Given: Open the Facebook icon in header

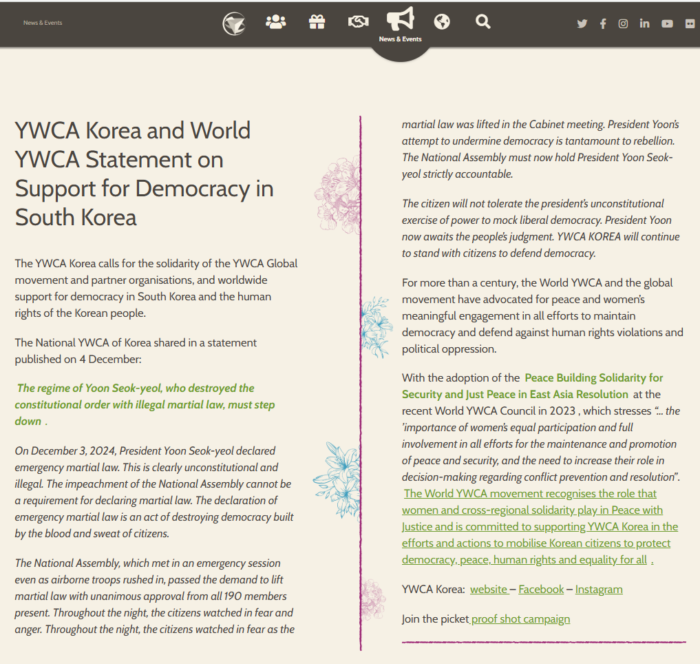Looking at the screenshot, I should point(603,23).
